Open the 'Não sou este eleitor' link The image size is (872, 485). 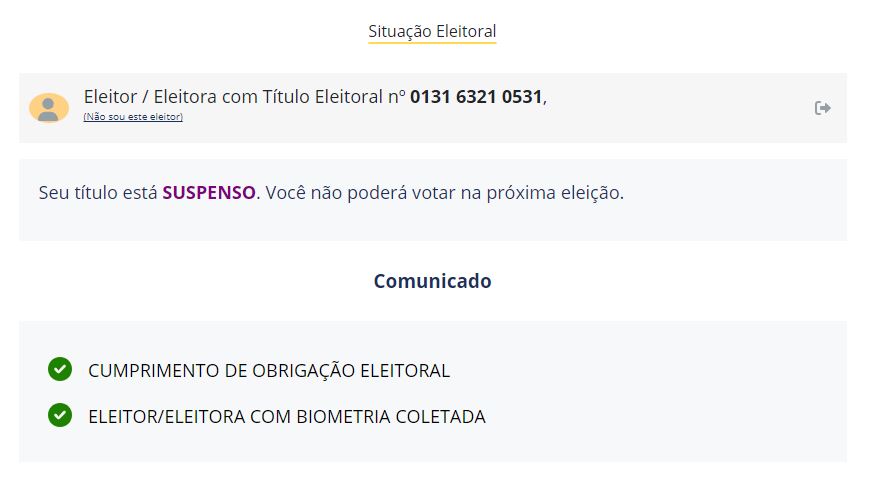point(133,117)
